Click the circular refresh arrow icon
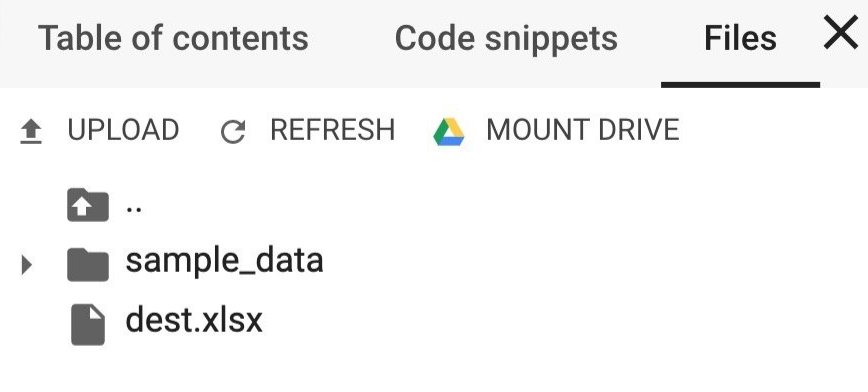This screenshot has height=392, width=868. point(232,132)
